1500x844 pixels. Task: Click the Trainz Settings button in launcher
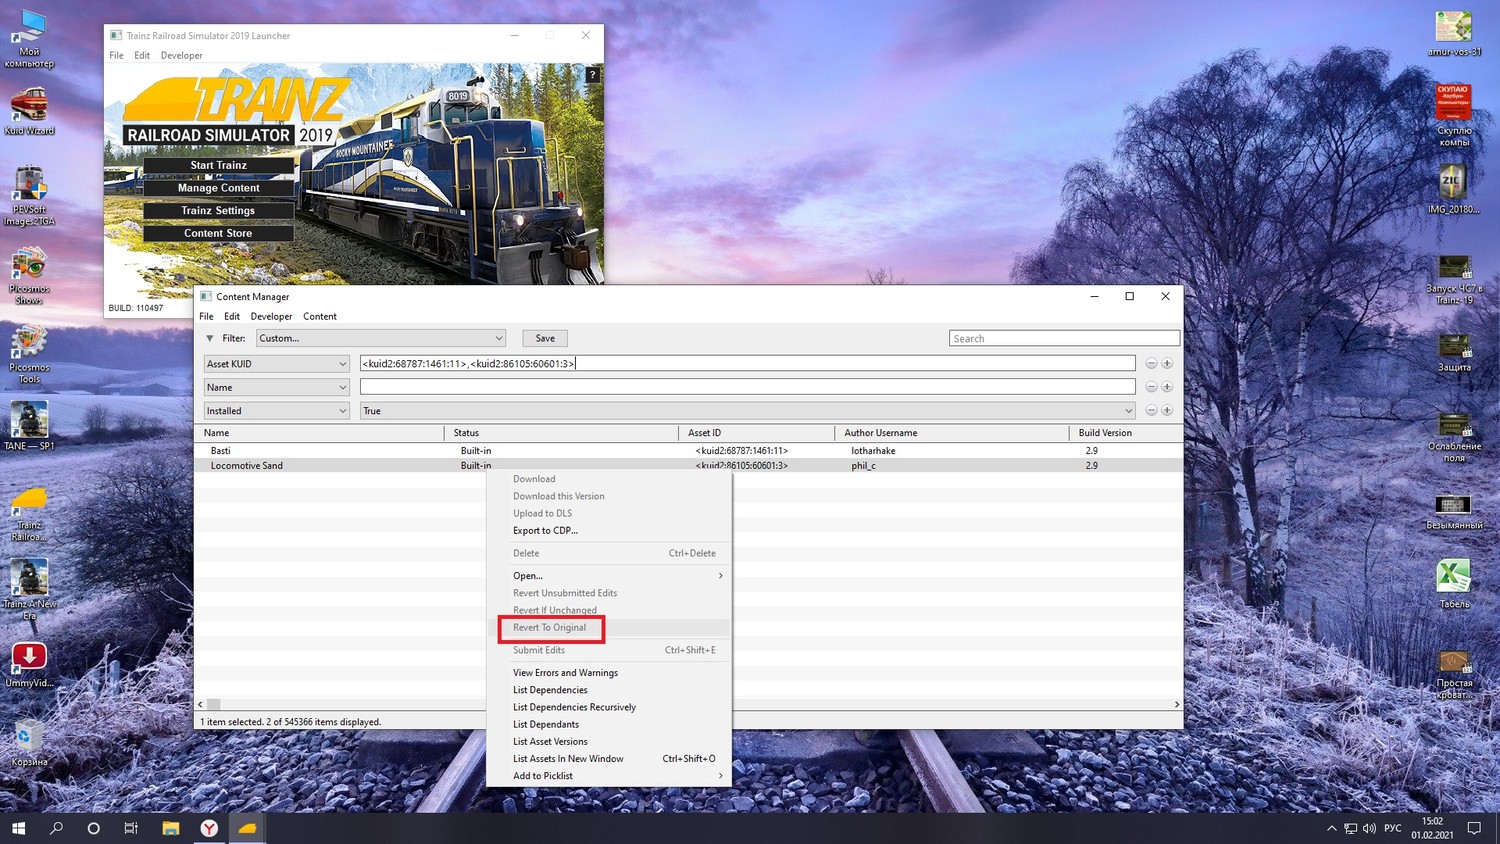[218, 211]
